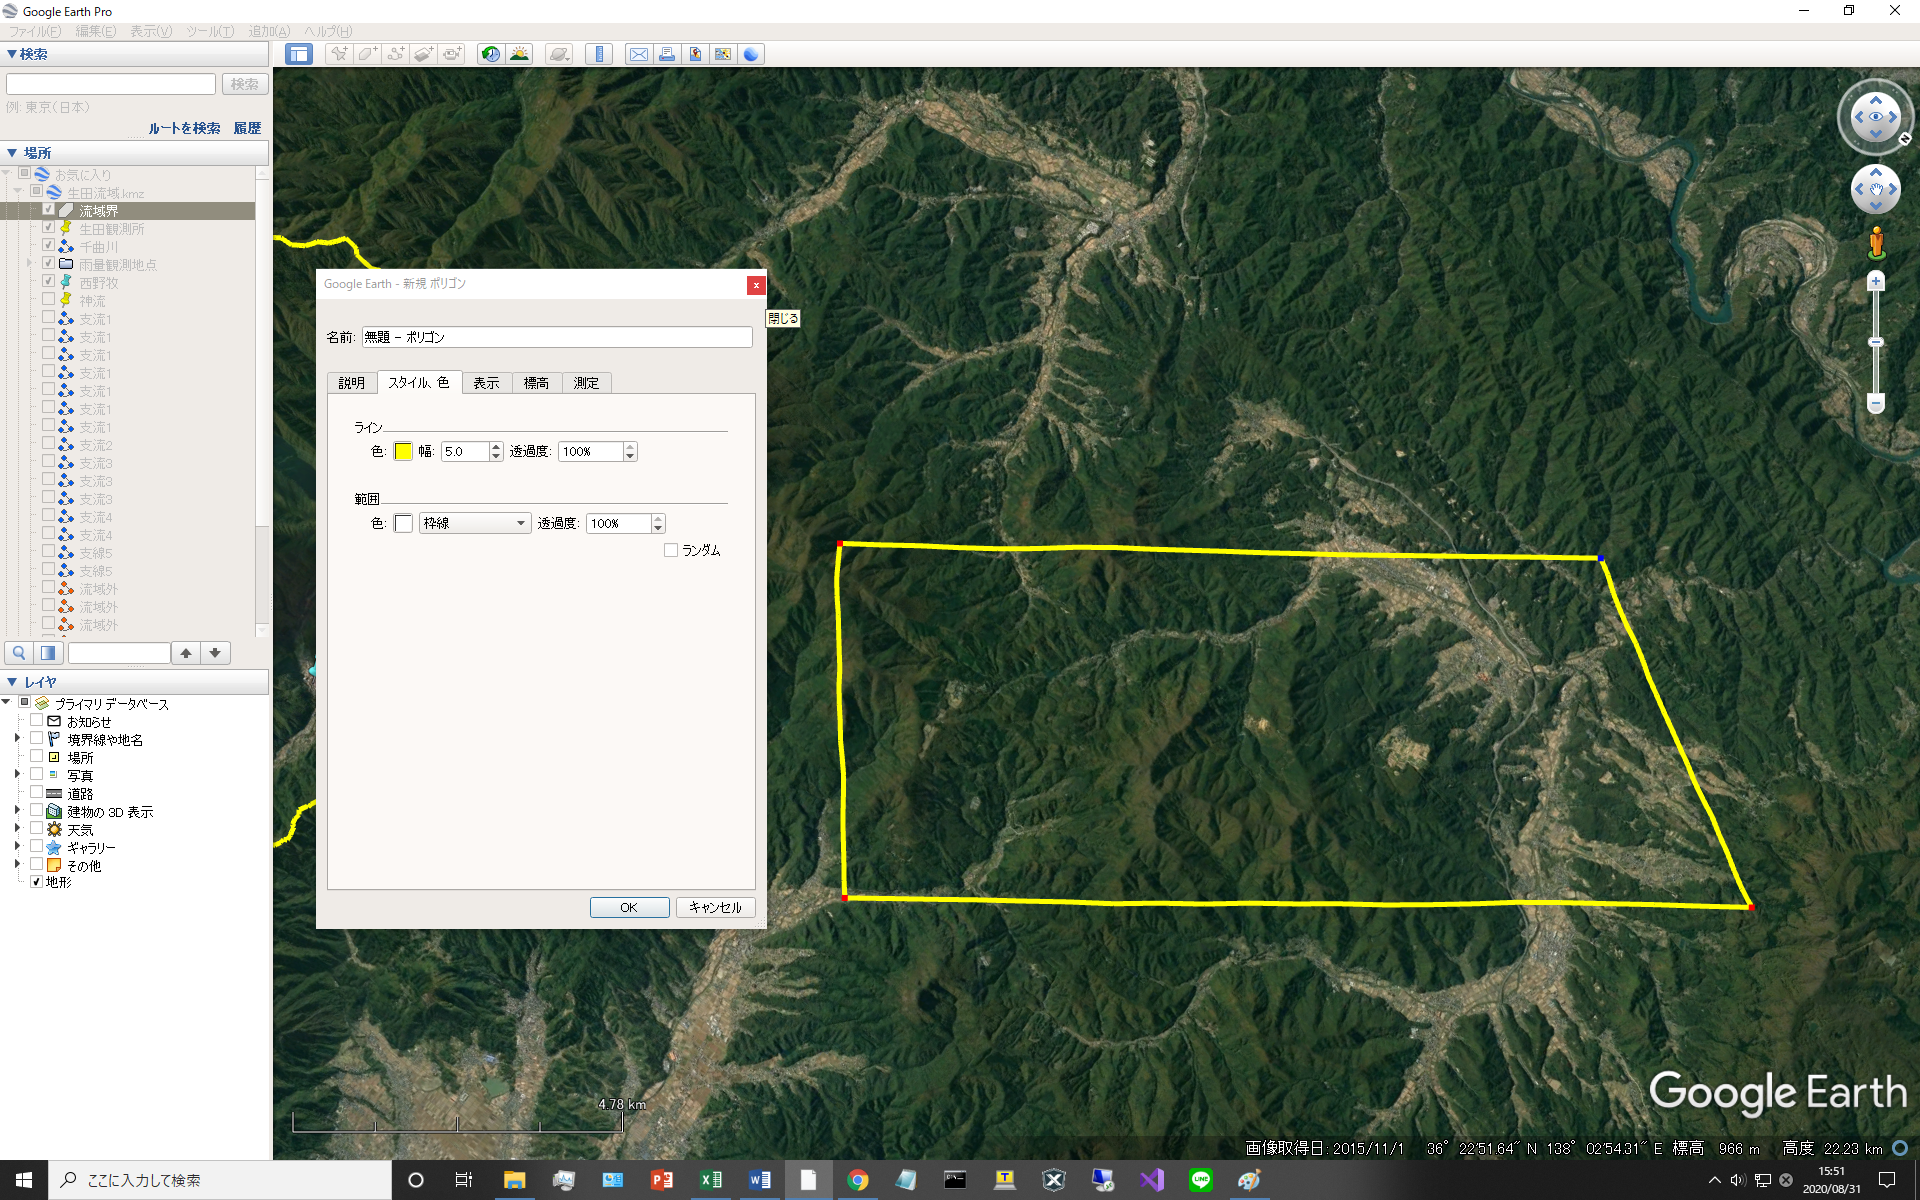Image resolution: width=1920 pixels, height=1200 pixels.
Task: Open the ツール(T) menu
Action: coord(210,31)
